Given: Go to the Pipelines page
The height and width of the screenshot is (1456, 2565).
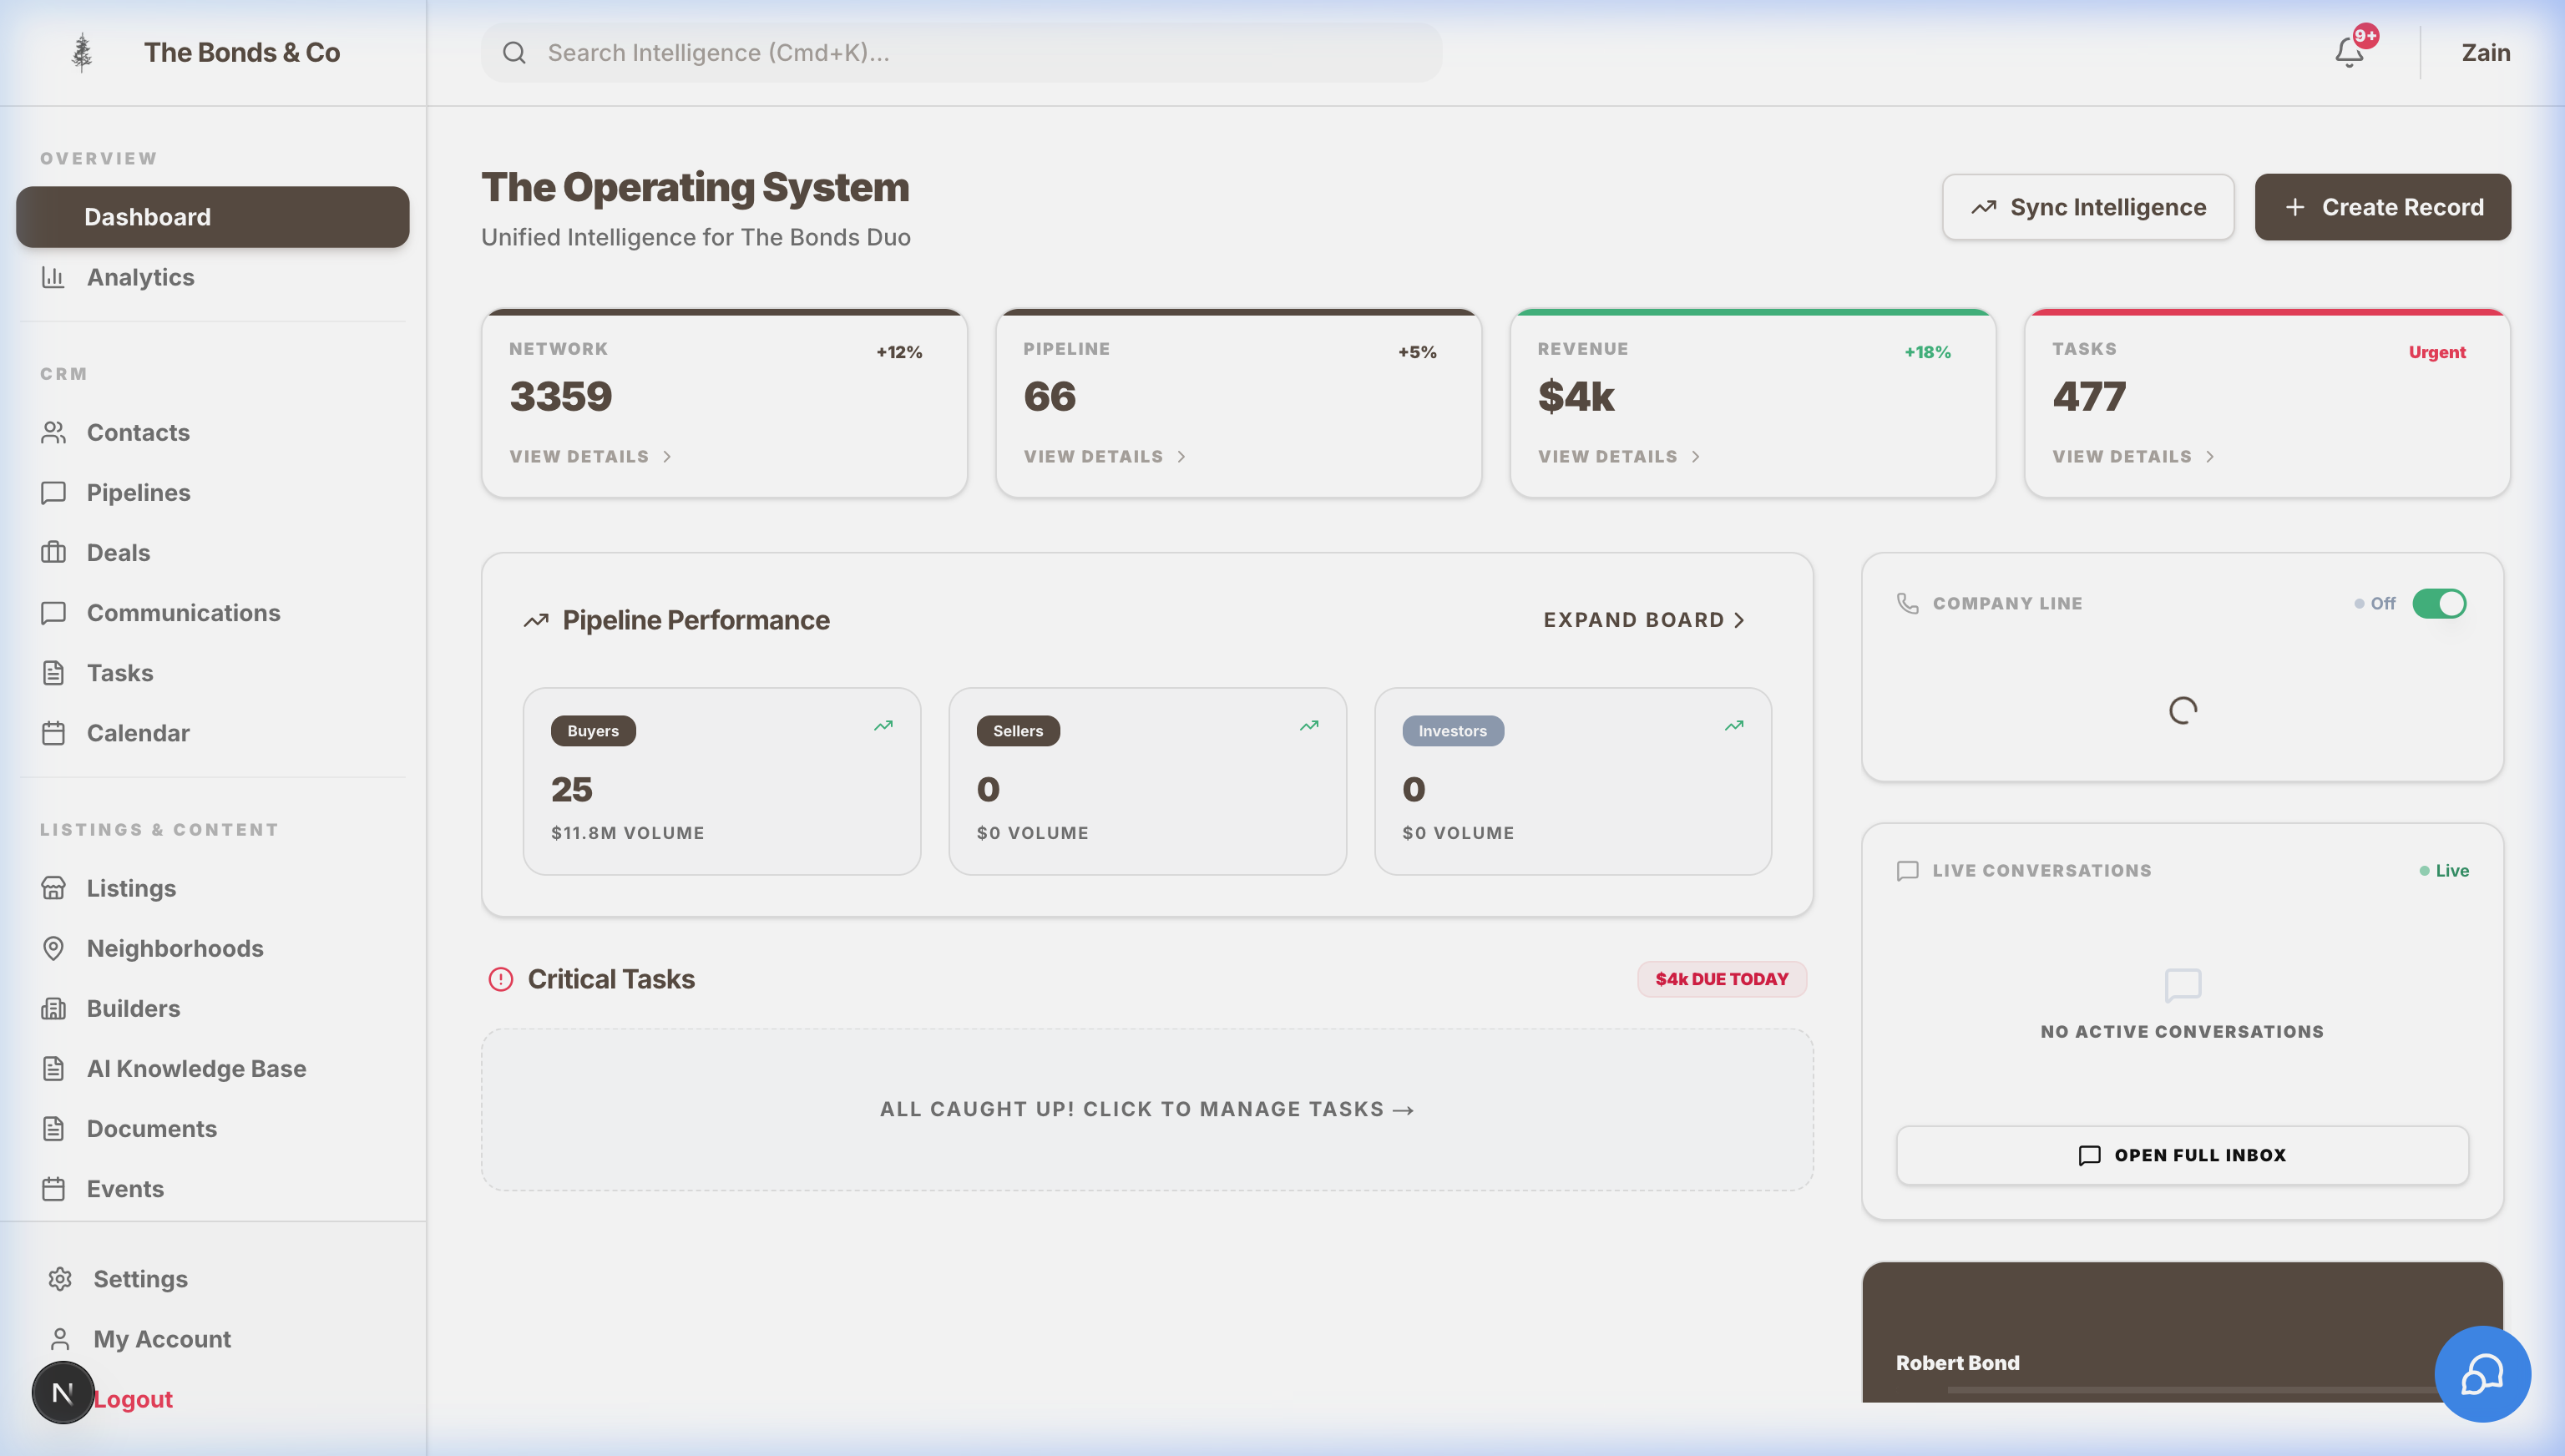Looking at the screenshot, I should (213, 492).
